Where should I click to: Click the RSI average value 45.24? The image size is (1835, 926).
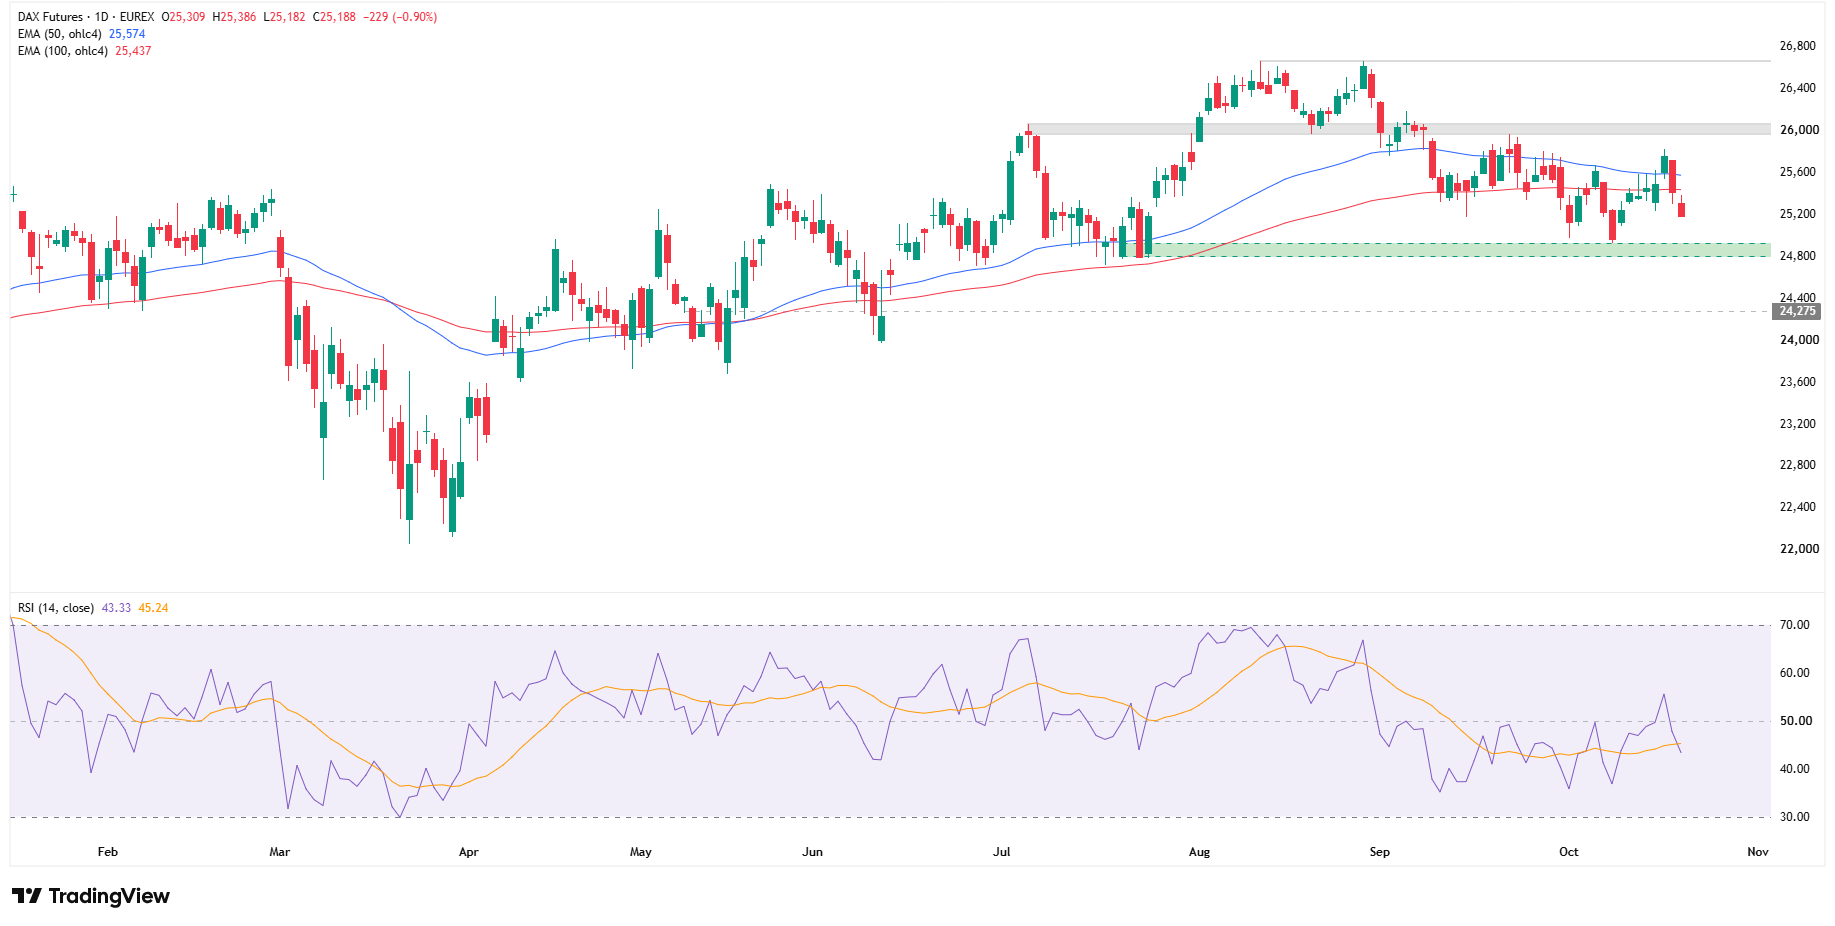coord(153,608)
